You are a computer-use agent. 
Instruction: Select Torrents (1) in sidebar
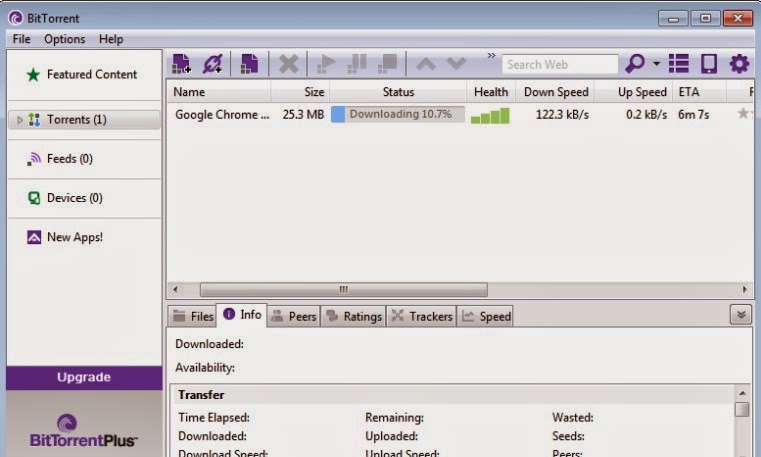click(x=84, y=120)
